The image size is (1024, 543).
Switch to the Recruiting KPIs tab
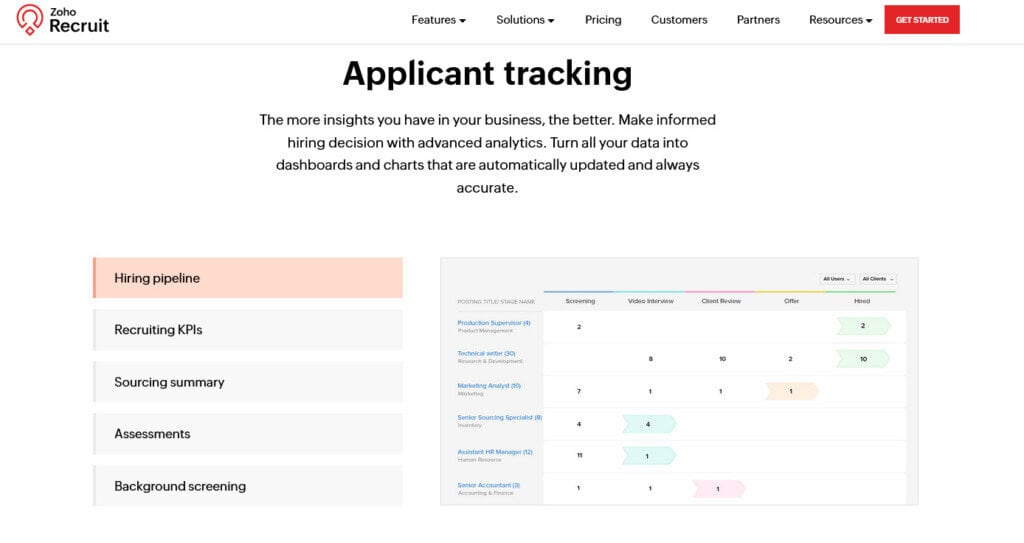tap(248, 330)
